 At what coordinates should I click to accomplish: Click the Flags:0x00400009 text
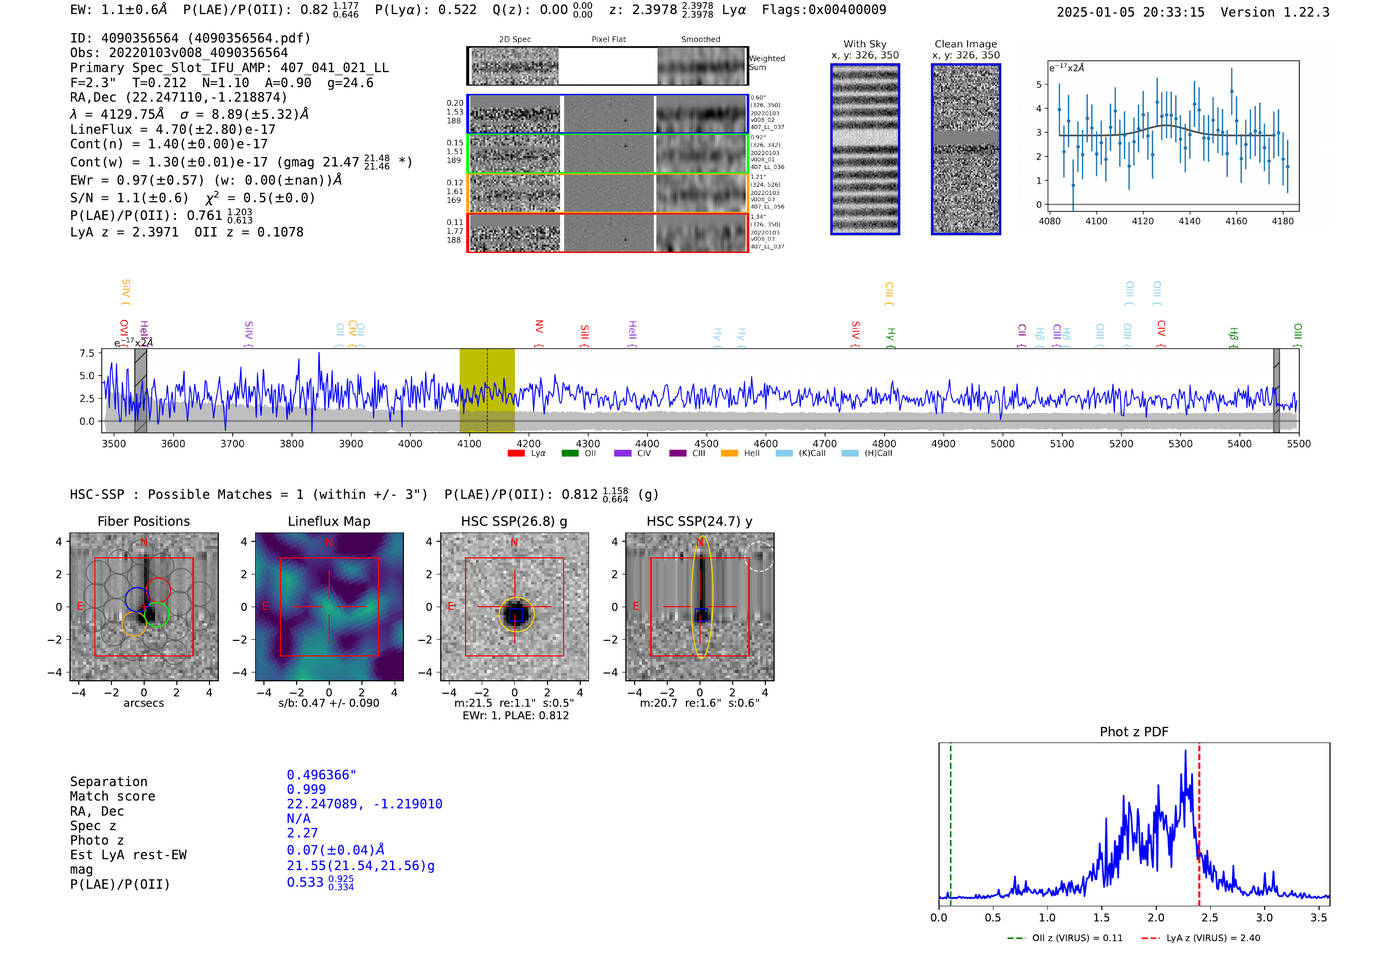[824, 10]
